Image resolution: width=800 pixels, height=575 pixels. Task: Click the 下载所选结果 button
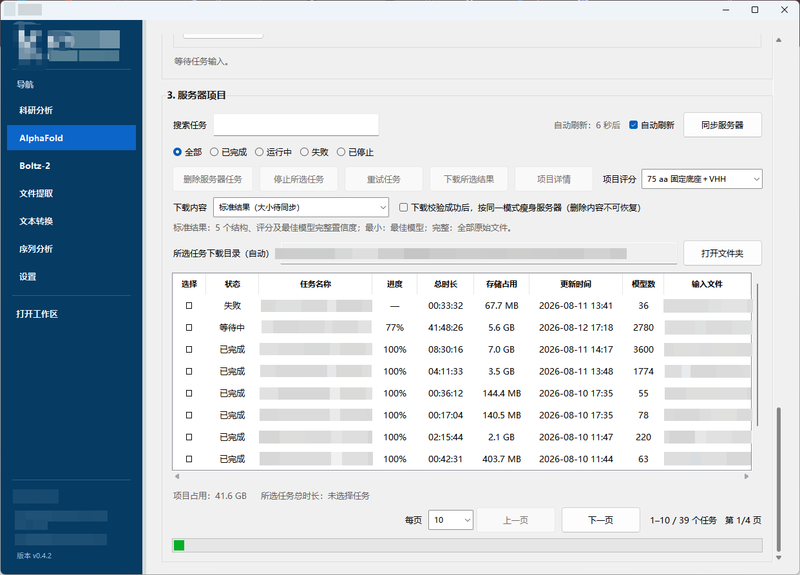click(468, 179)
